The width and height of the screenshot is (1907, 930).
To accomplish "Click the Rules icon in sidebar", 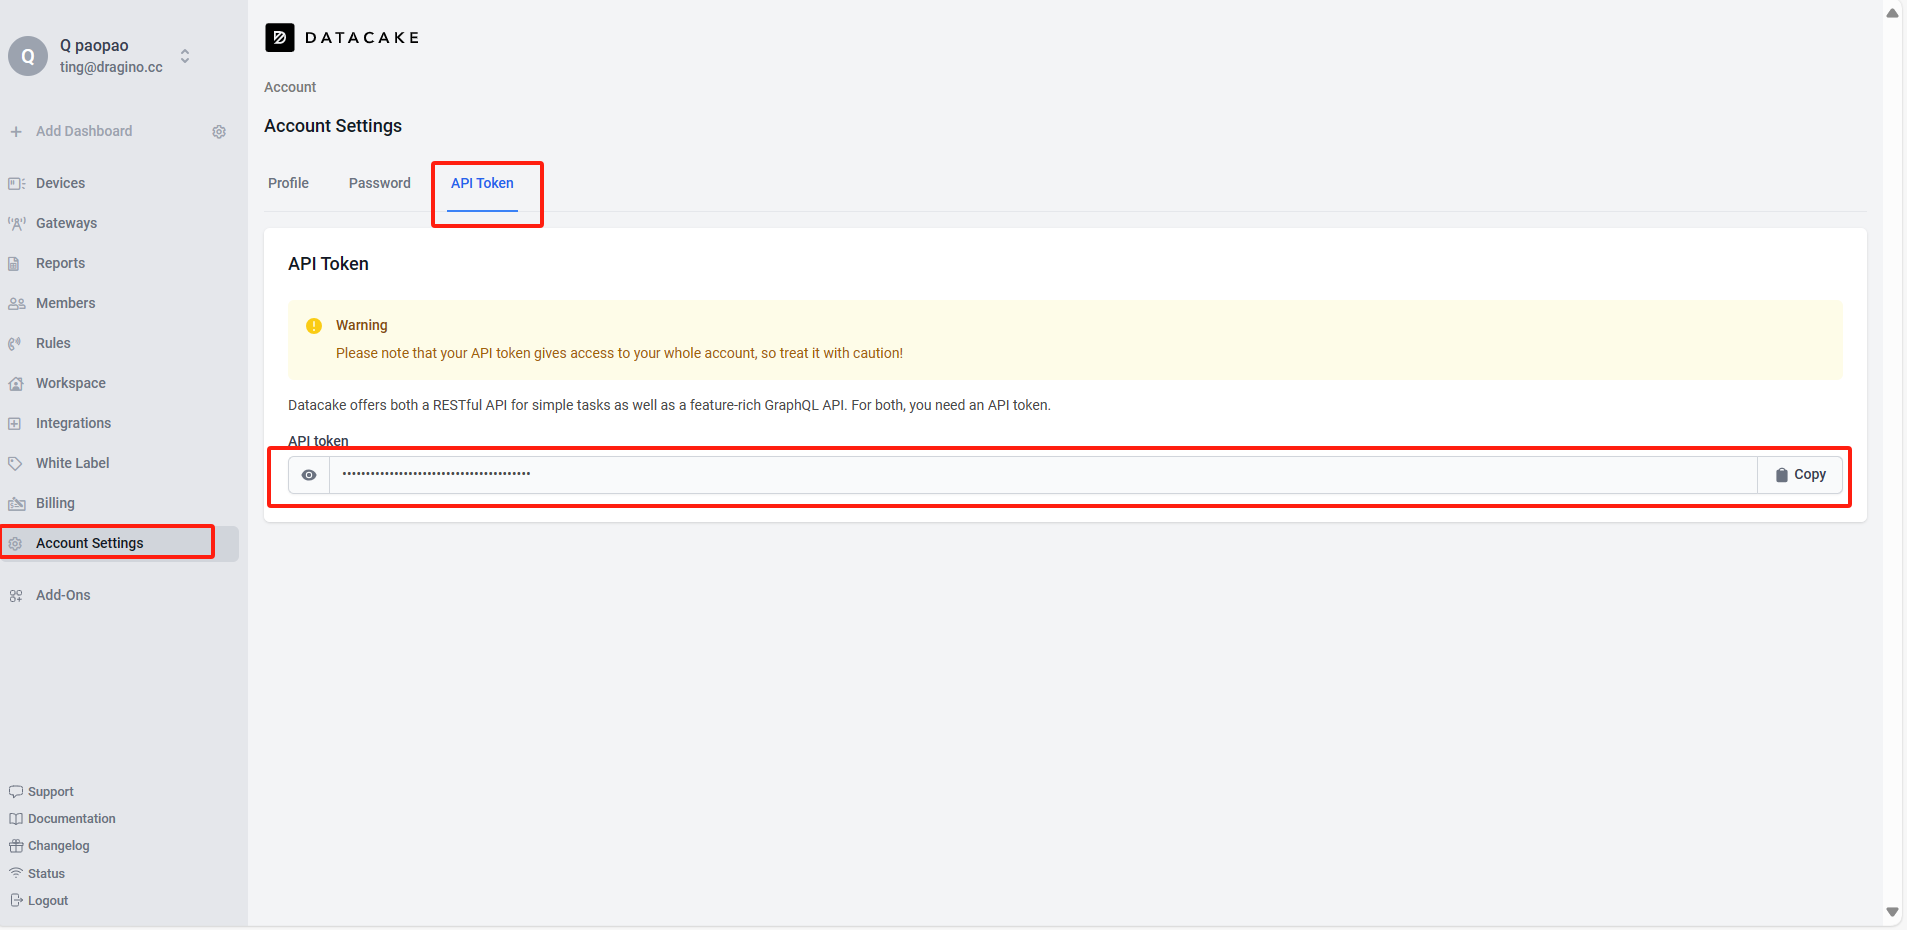I will tap(15, 343).
